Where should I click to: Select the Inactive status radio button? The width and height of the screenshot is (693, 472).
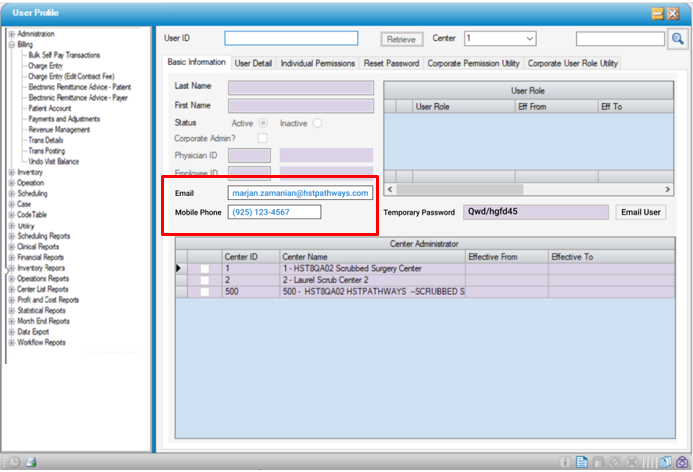click(x=317, y=123)
